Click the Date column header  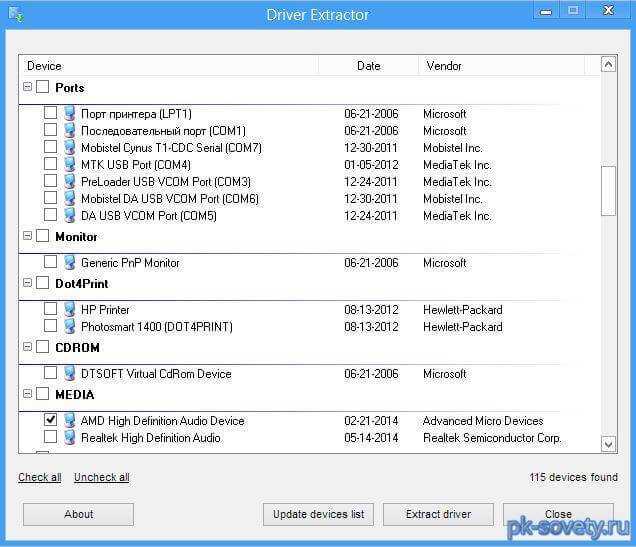coord(368,66)
